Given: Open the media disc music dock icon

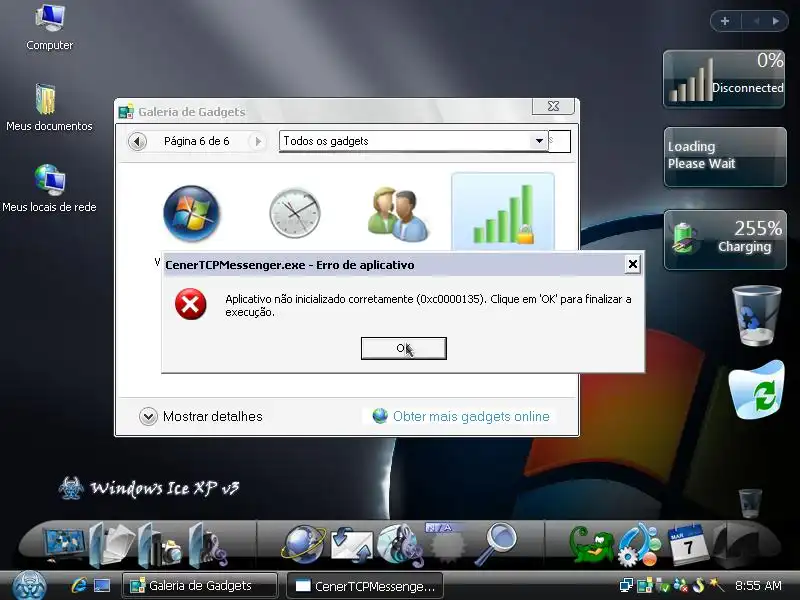Looking at the screenshot, I should (401, 545).
